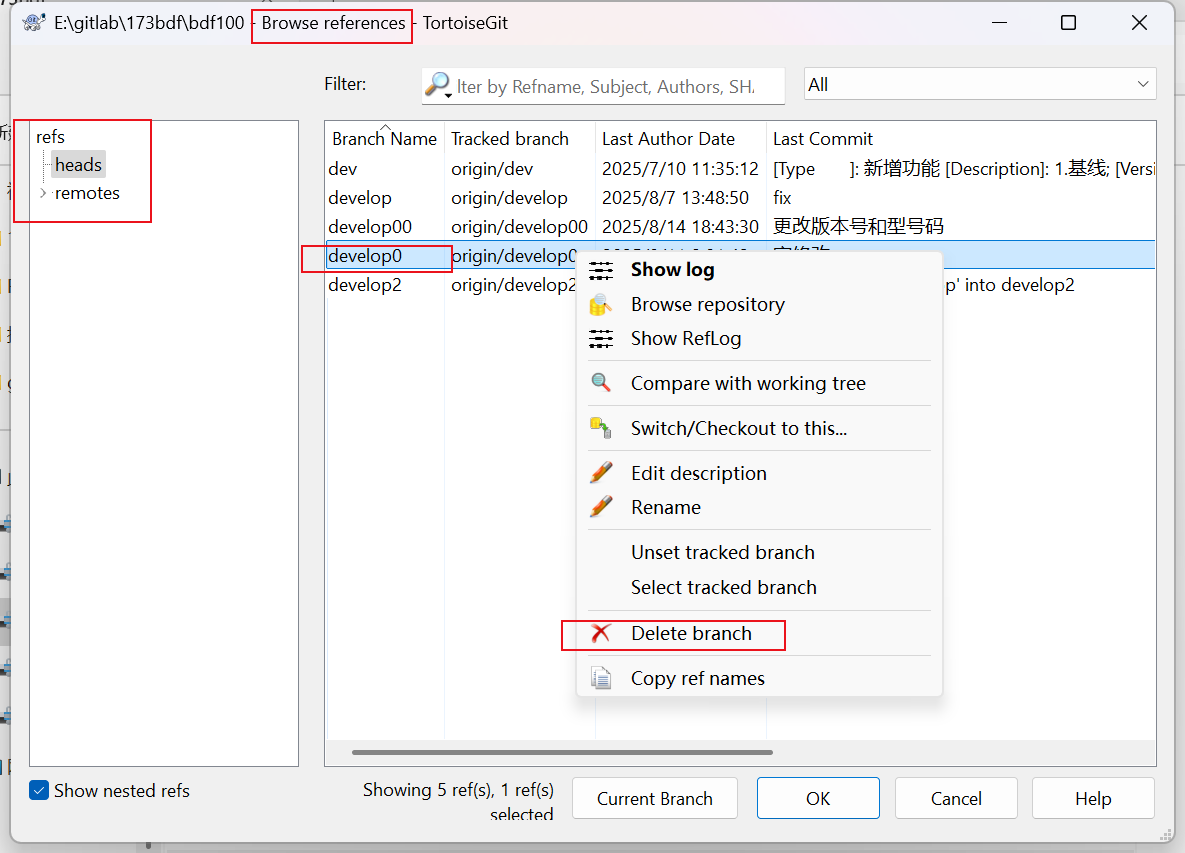Click the Switch/Checkout to this icon
The height and width of the screenshot is (853, 1185).
tap(601, 427)
